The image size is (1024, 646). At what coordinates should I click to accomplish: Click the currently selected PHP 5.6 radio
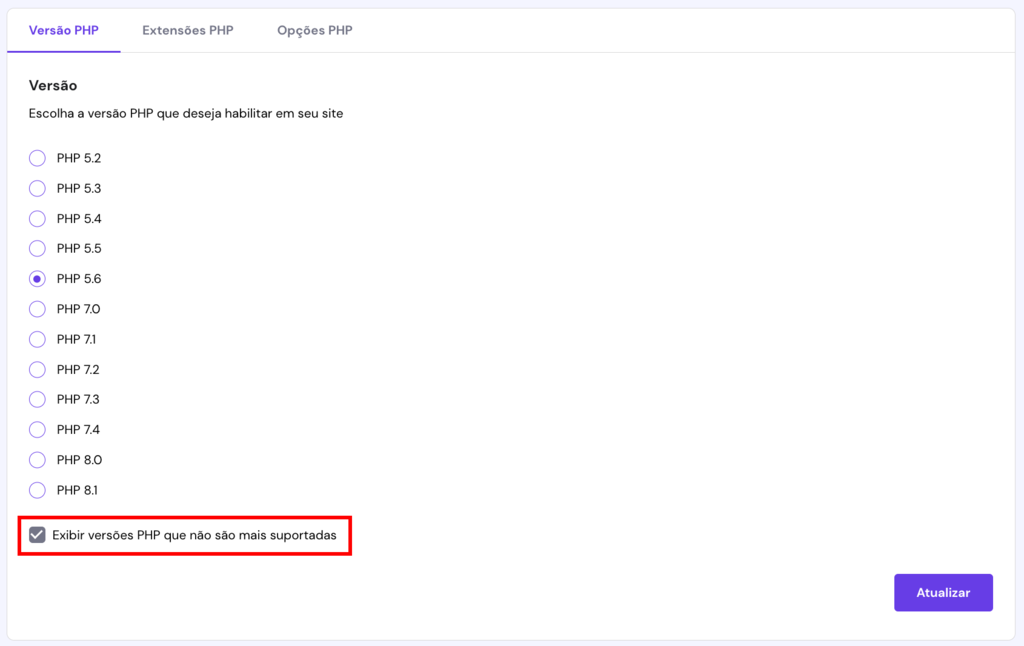point(37,278)
